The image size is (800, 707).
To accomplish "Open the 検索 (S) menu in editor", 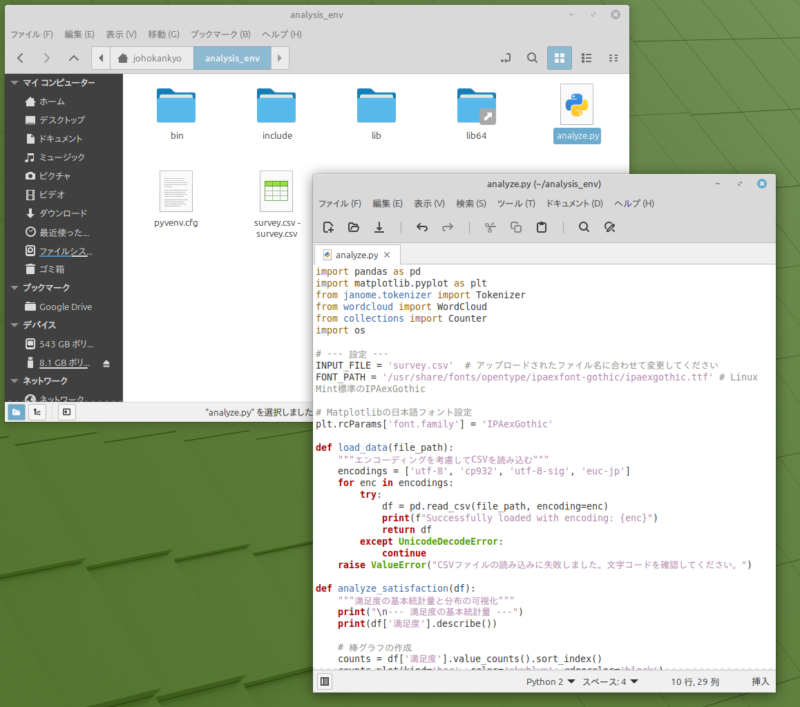I will (x=471, y=203).
